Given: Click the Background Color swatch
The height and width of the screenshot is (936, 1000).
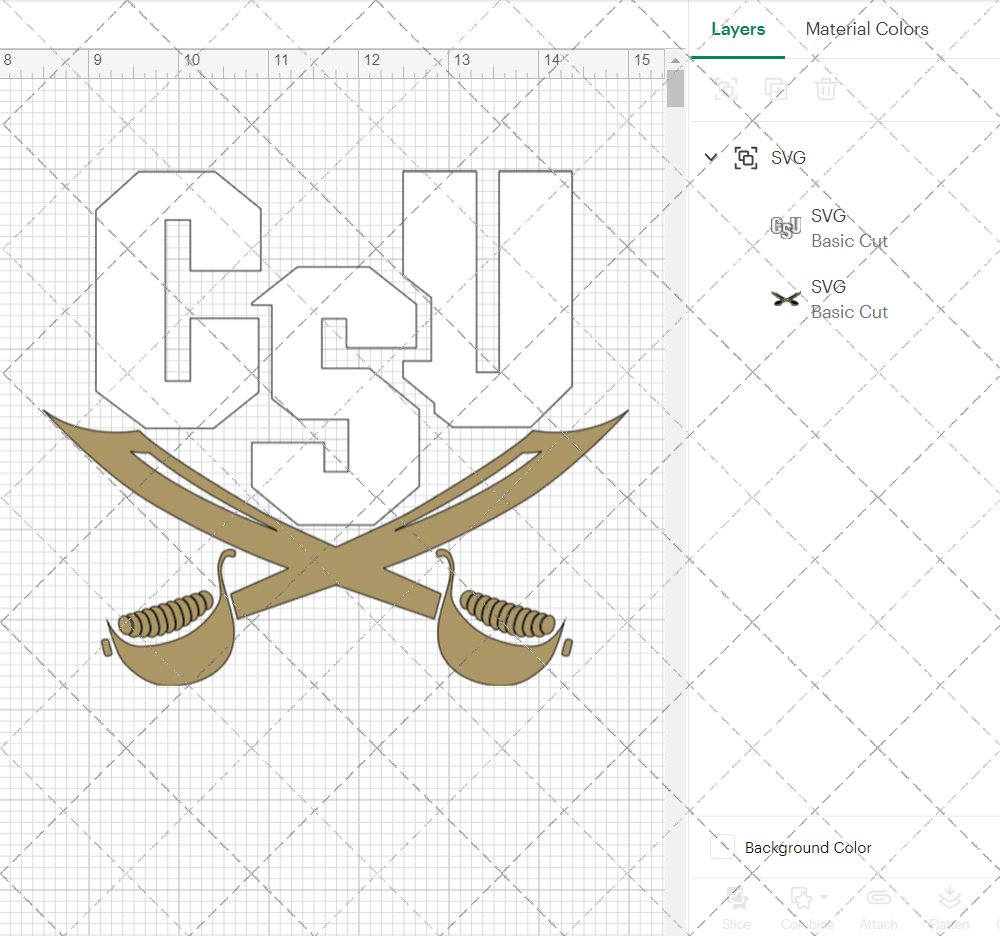Looking at the screenshot, I should tap(722, 847).
